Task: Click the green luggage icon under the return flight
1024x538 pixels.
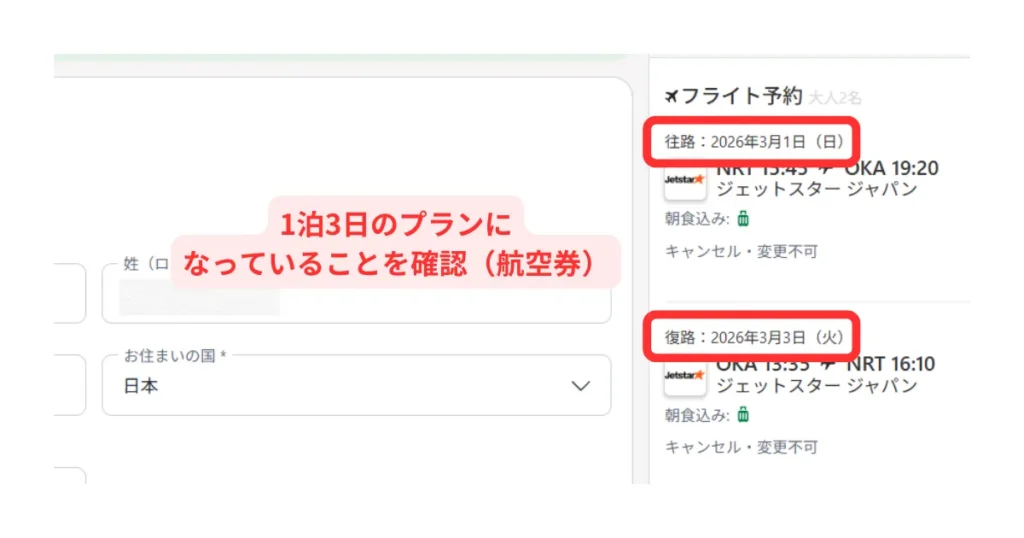Action: point(743,414)
